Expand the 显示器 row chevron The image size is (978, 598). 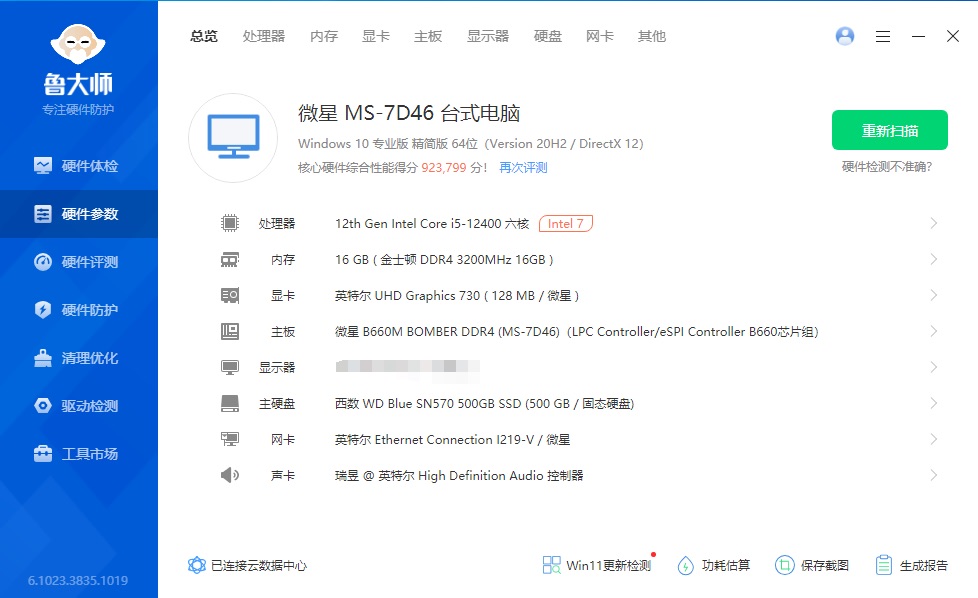tap(933, 367)
